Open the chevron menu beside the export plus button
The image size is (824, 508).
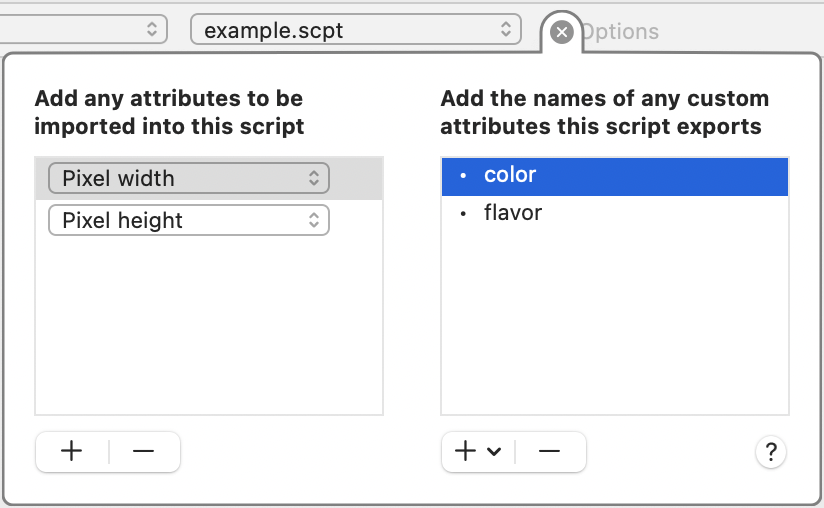click(x=494, y=451)
